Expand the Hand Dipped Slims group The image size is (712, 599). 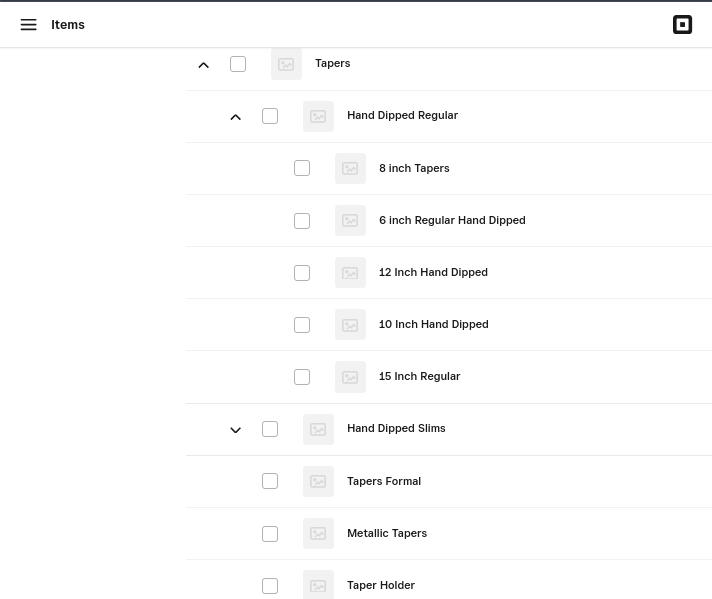[236, 430]
